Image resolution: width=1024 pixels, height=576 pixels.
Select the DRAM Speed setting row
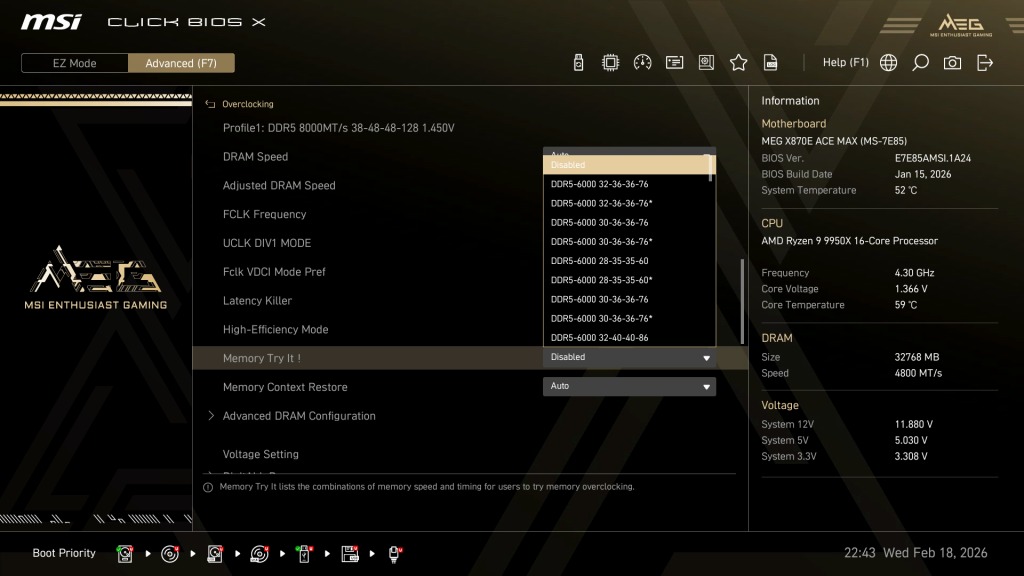coord(470,157)
